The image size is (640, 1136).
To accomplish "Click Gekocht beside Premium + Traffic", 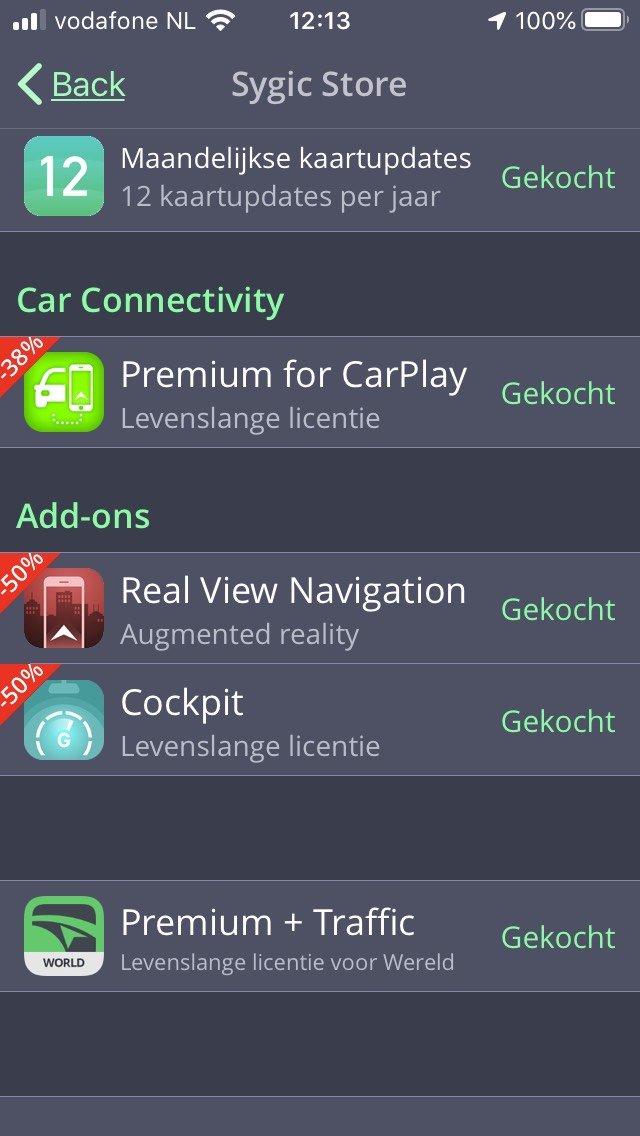I will (558, 937).
